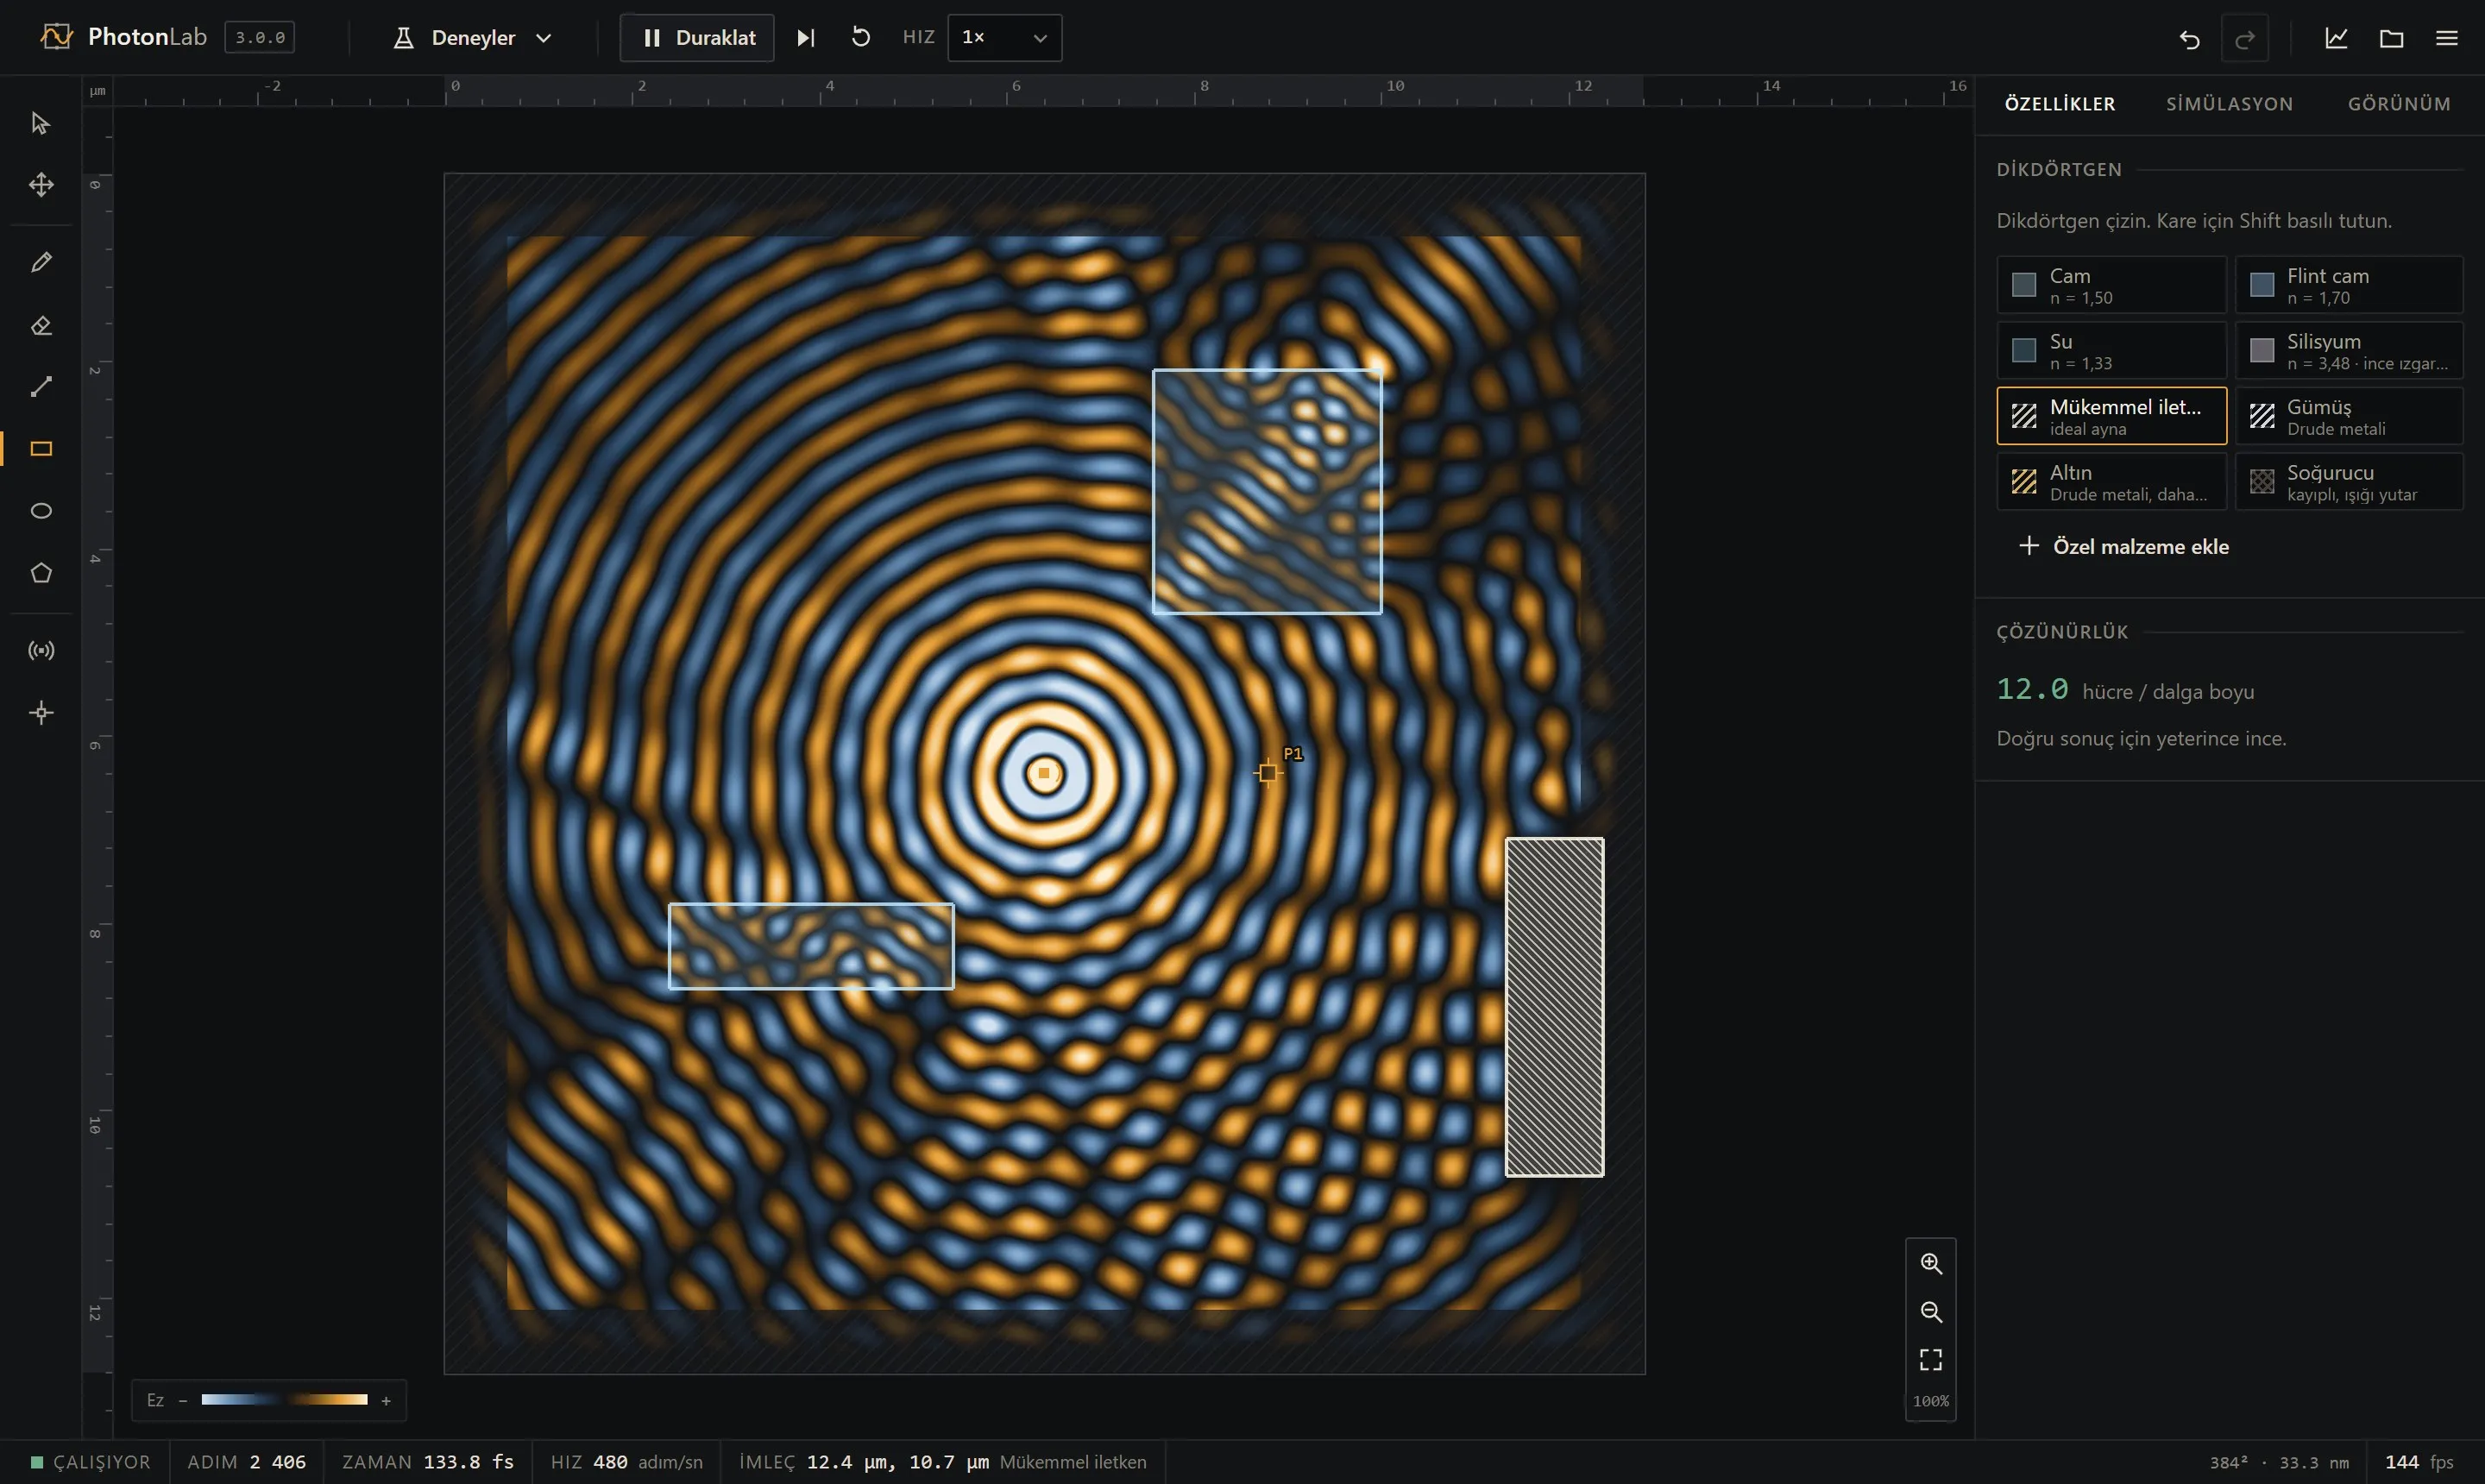Click the P1 probe marker on canvas
This screenshot has height=1484, width=2485.
point(1268,773)
